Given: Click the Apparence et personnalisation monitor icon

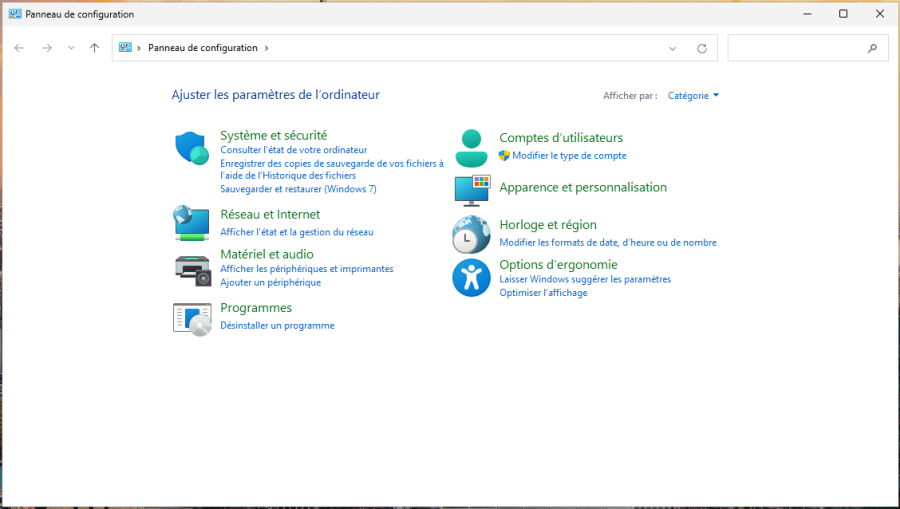Looking at the screenshot, I should (471, 188).
